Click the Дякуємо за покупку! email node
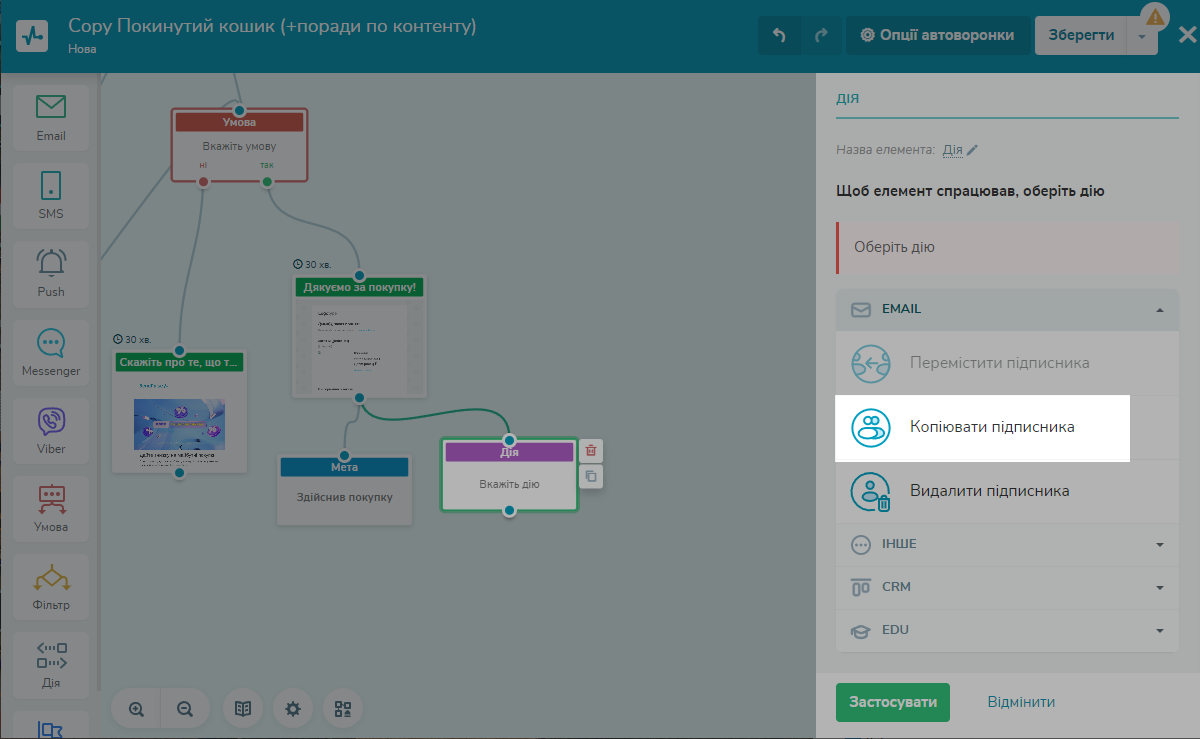1200x739 pixels. 359,336
